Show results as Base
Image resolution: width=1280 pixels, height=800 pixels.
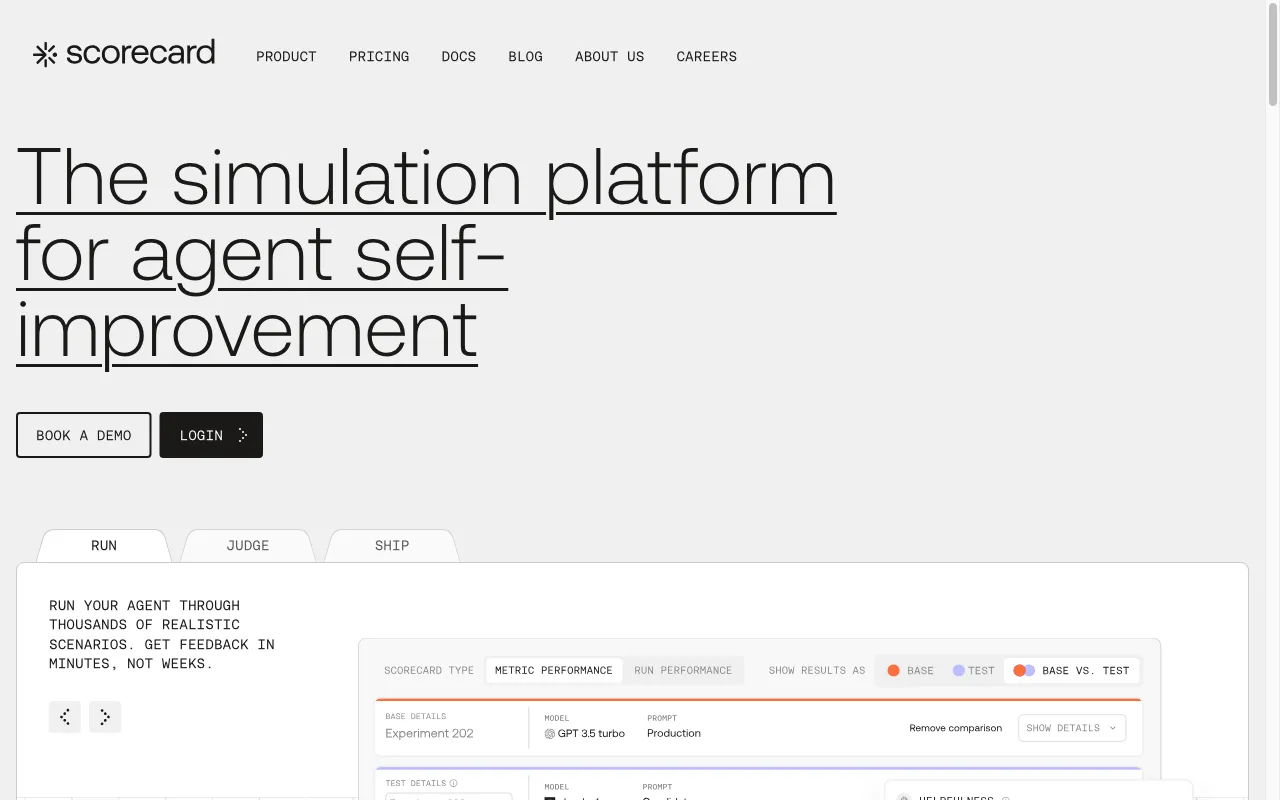(x=910, y=670)
